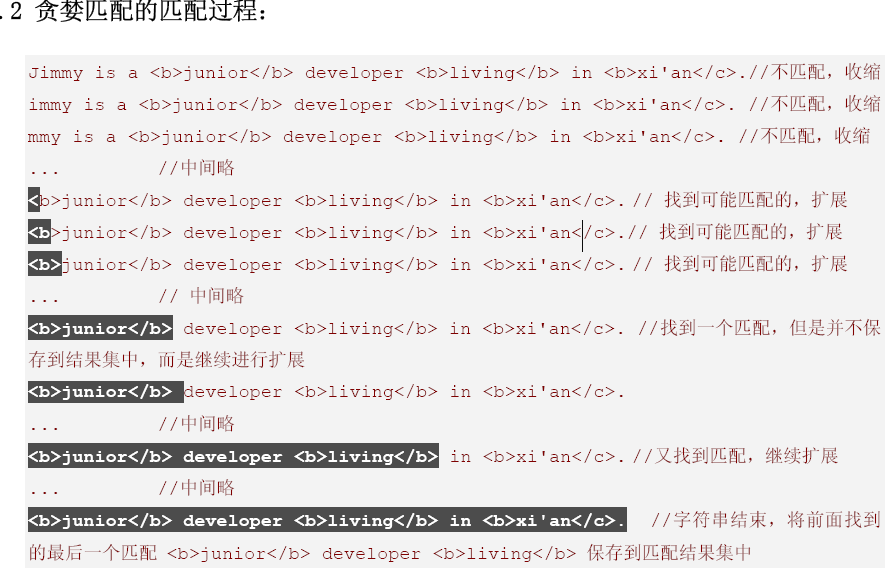Click the line starting with 'Jimmy is a'
The height and width of the screenshot is (576, 888).
tap(454, 72)
